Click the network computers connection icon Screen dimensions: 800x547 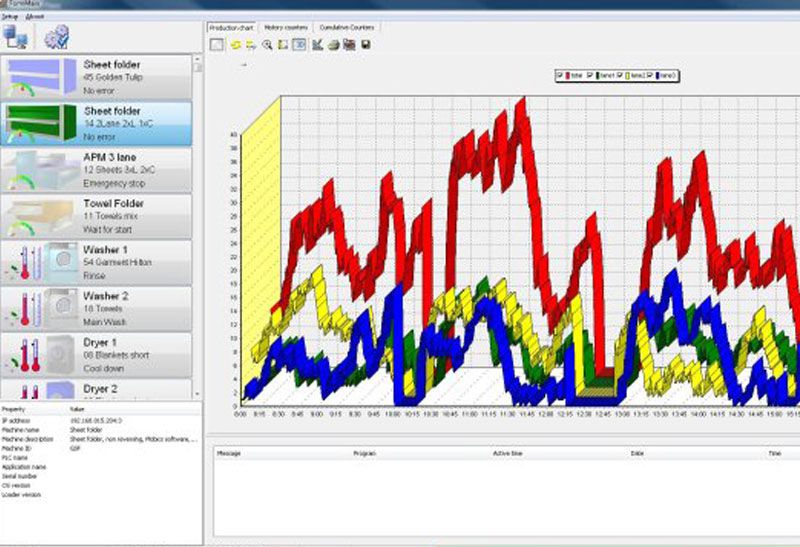pos(16,37)
